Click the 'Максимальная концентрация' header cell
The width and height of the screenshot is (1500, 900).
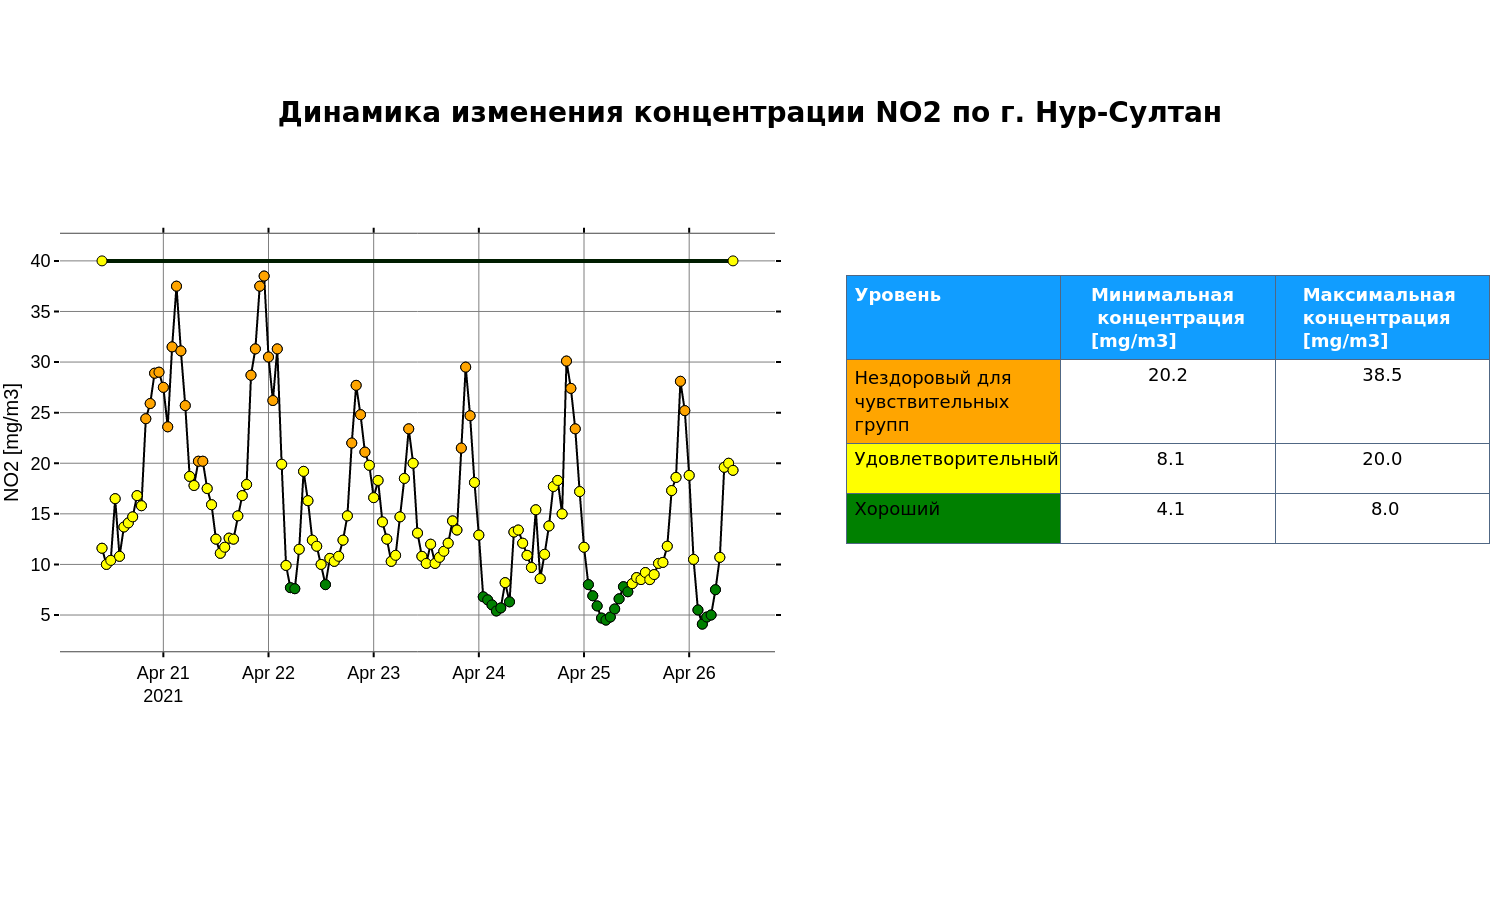[1382, 317]
